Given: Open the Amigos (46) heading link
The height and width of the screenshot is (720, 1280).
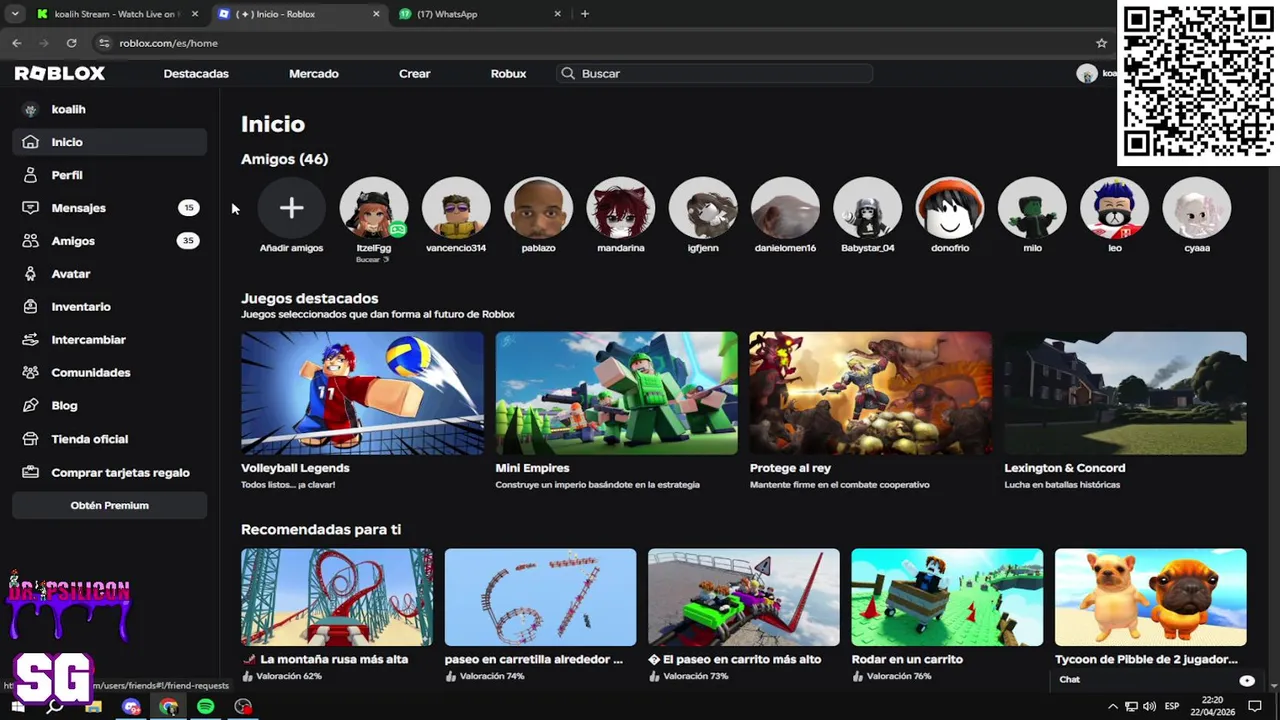Looking at the screenshot, I should [284, 159].
